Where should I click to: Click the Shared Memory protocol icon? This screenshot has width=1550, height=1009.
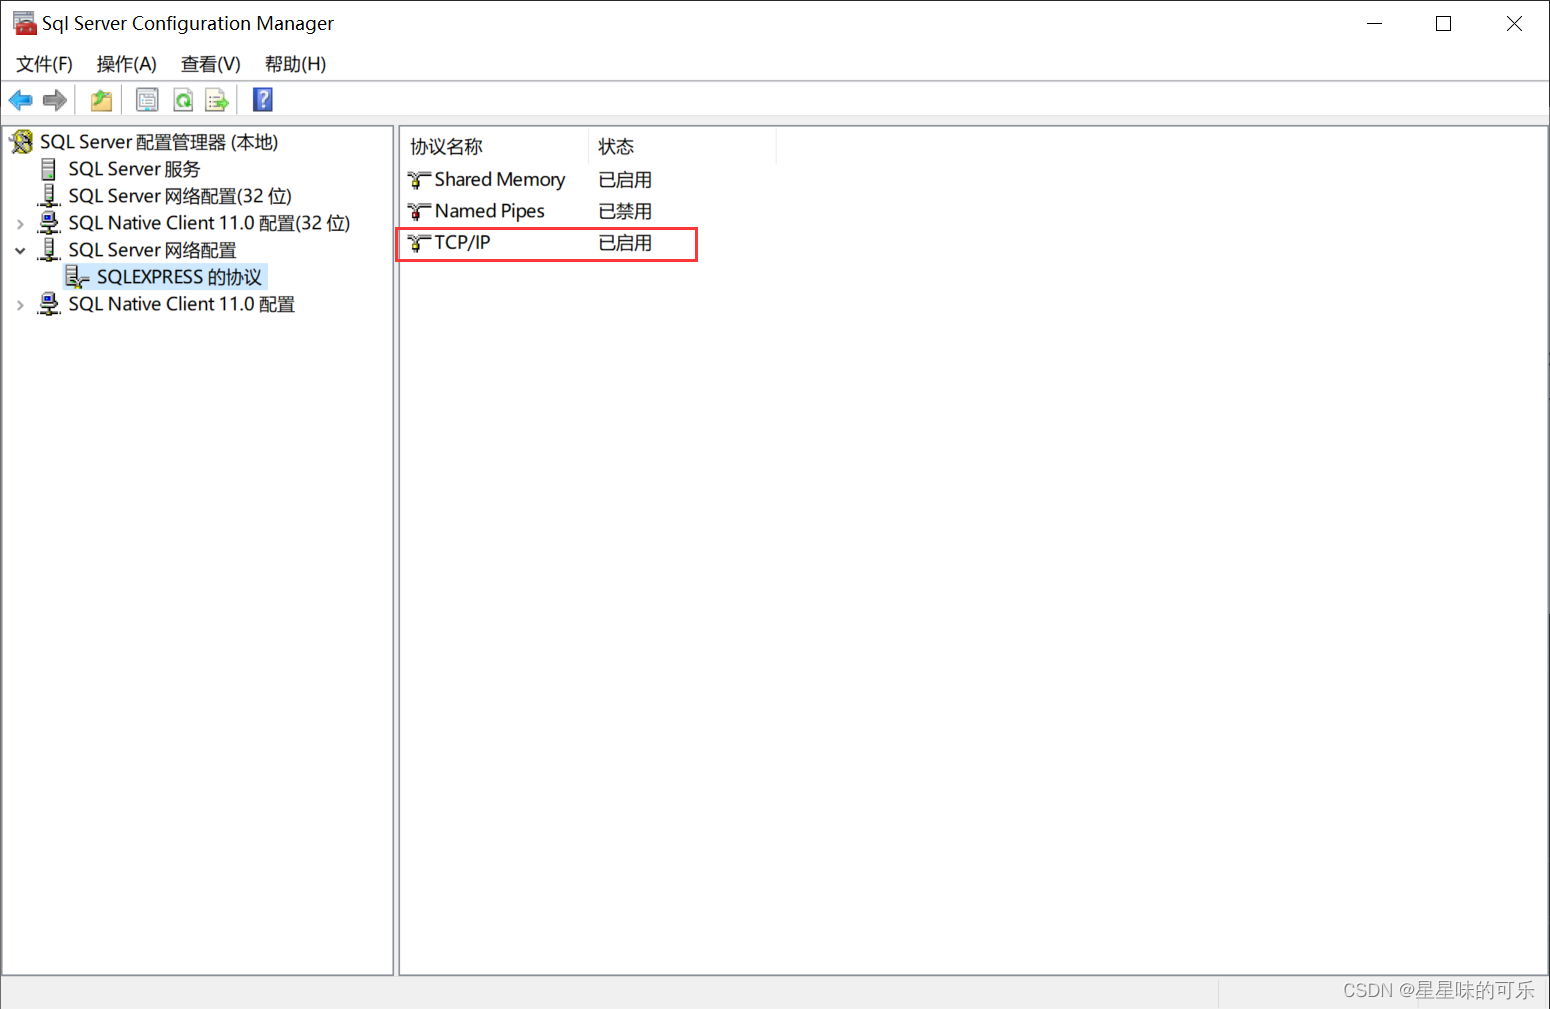coord(419,180)
